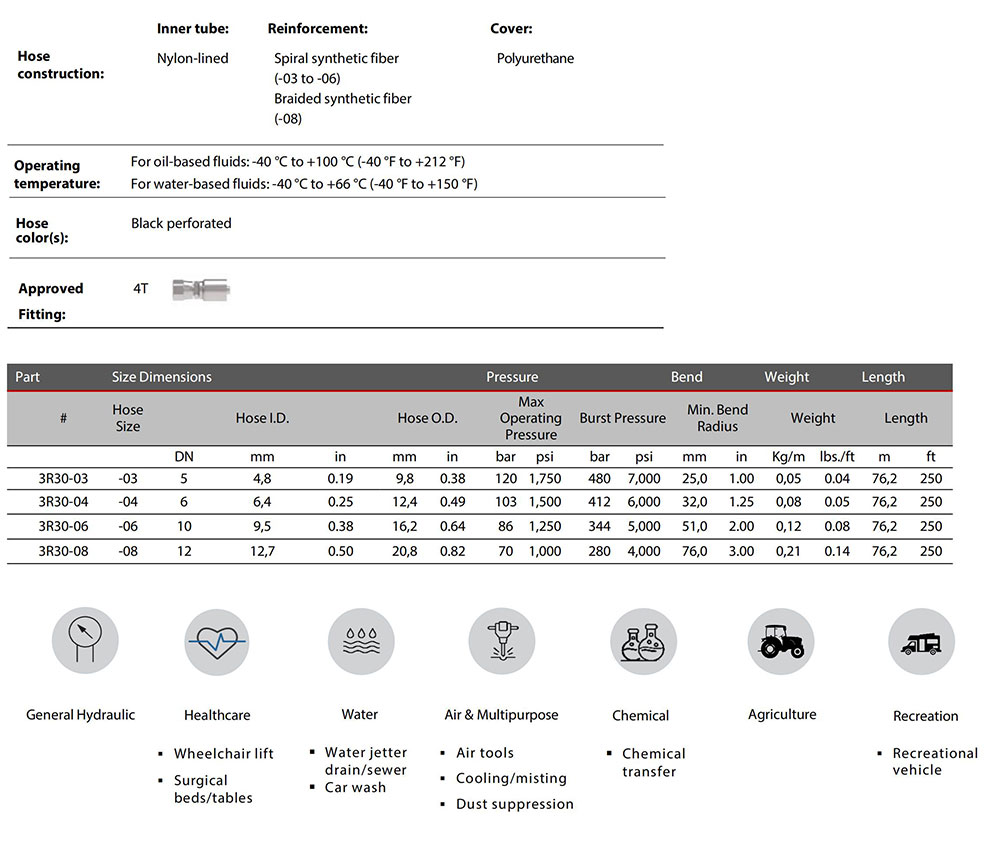
Task: Select the Min. Bend Radius column header
Action: [x=717, y=418]
